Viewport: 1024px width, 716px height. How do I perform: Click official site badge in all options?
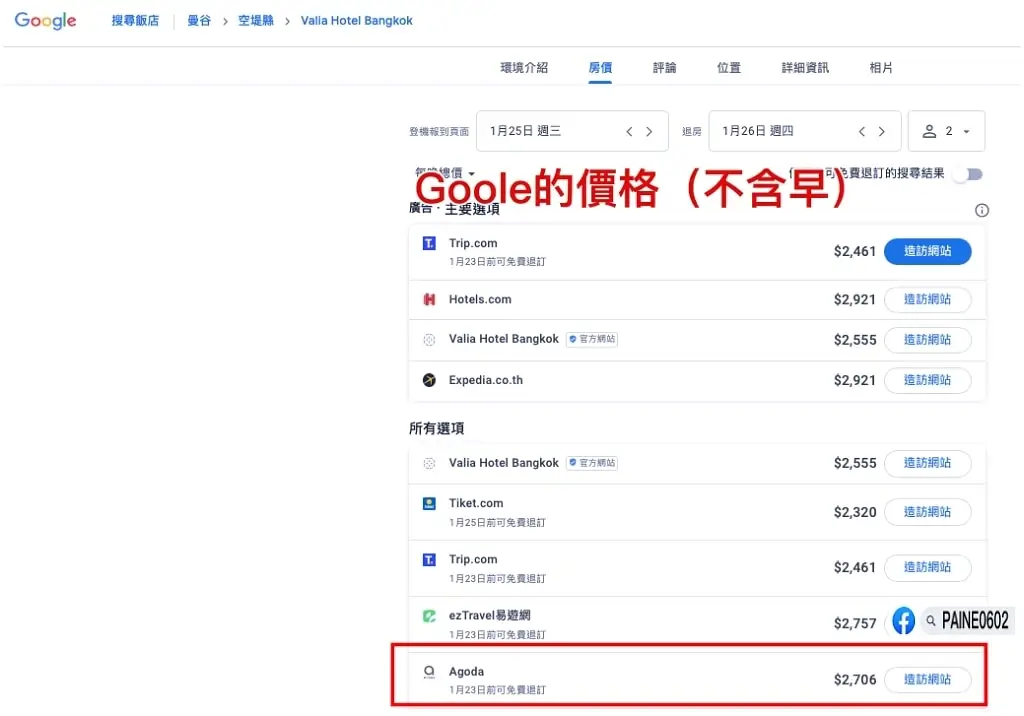click(x=592, y=463)
